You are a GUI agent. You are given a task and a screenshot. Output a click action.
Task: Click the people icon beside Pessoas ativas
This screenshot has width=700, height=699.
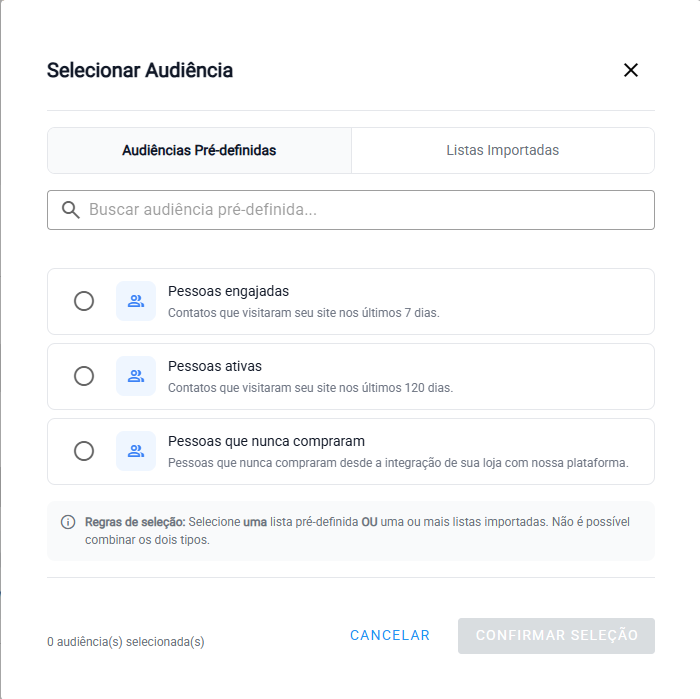(136, 376)
